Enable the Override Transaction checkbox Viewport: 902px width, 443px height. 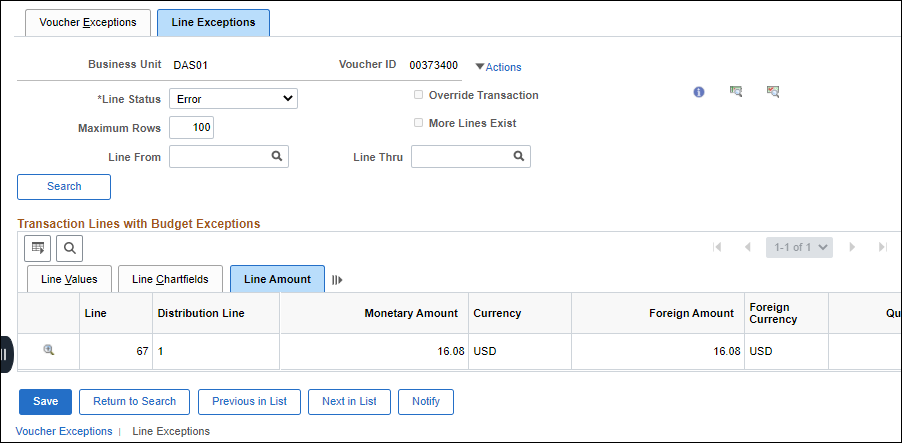(x=419, y=96)
